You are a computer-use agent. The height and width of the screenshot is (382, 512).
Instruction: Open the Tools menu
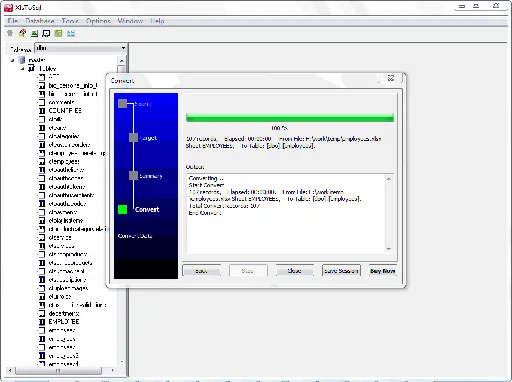tap(70, 21)
